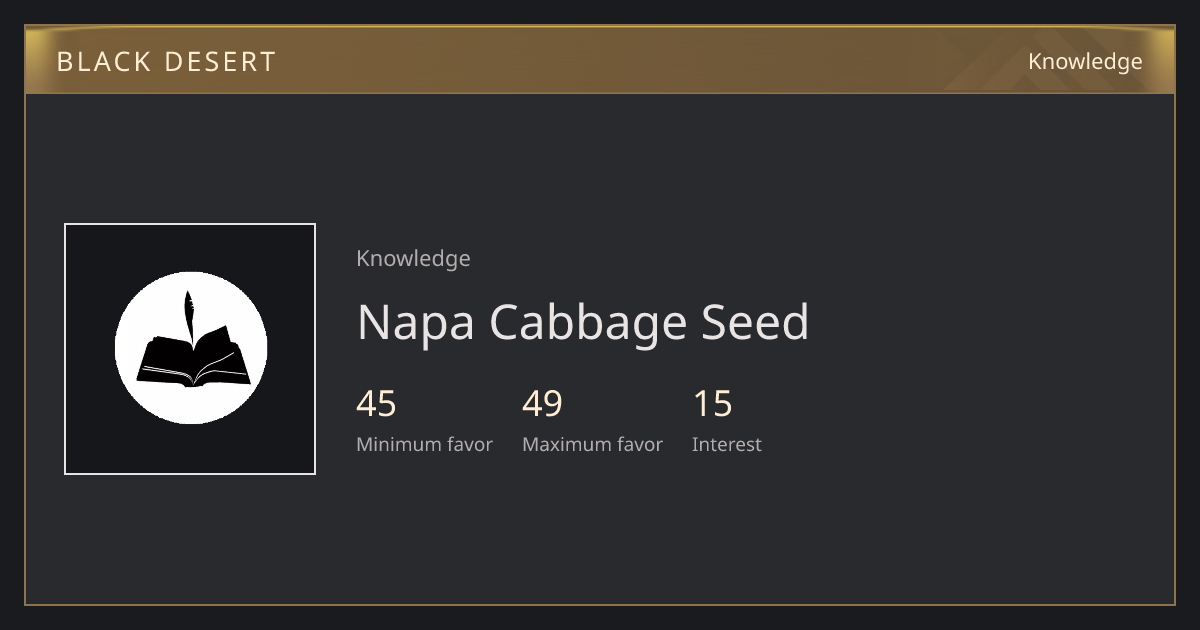Screen dimensions: 1200x630
Task: Select the Napa Cabbage Seed title
Action: coord(583,322)
